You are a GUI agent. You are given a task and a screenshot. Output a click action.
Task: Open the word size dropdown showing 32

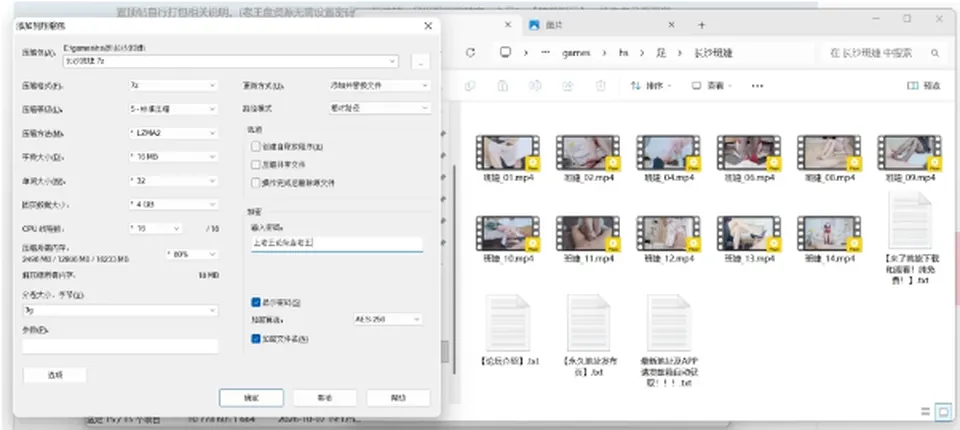coord(173,181)
